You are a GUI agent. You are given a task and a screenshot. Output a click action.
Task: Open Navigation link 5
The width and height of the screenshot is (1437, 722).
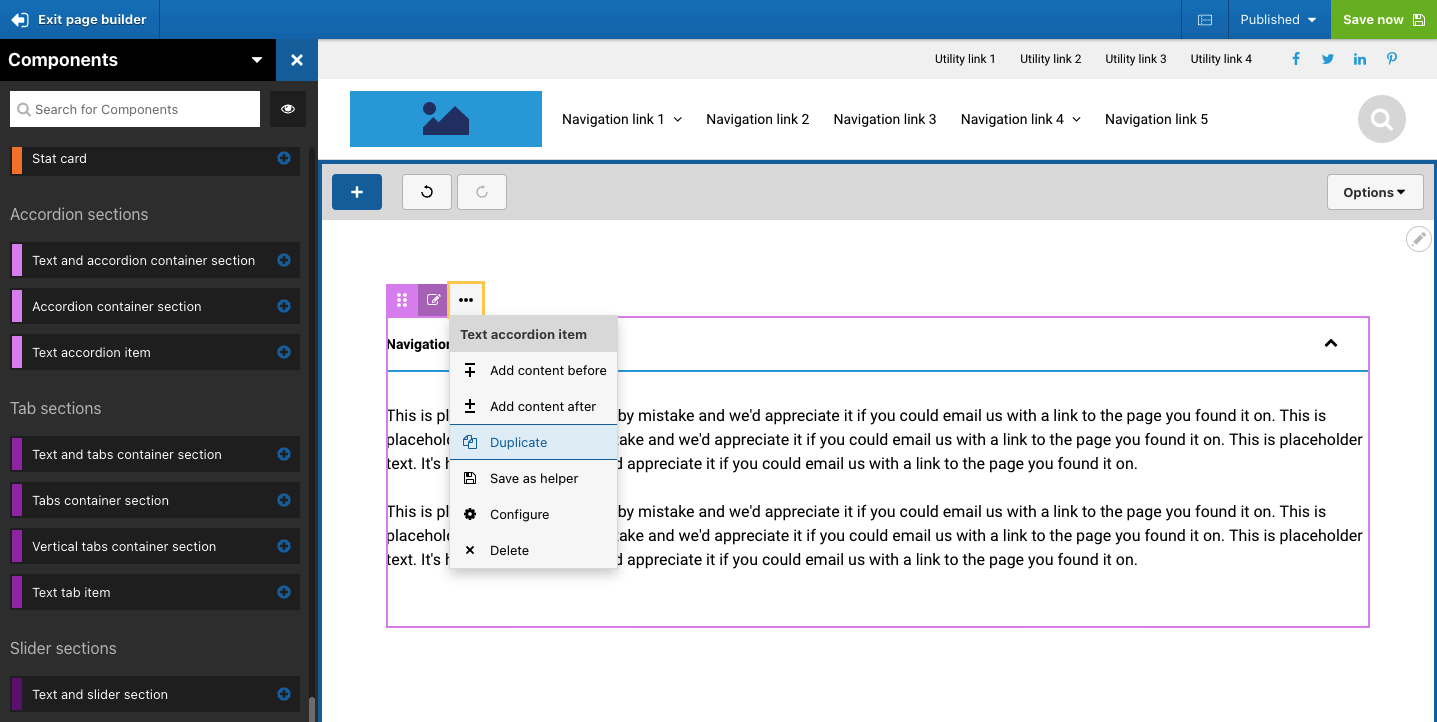click(1156, 119)
